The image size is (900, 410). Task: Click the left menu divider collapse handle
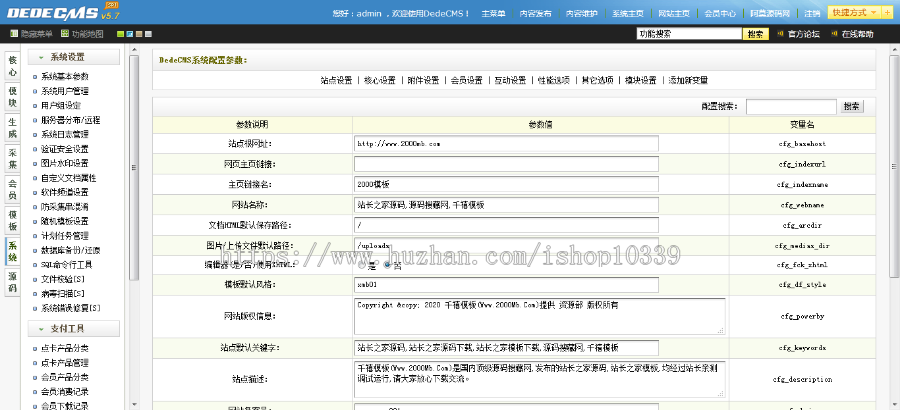click(134, 168)
